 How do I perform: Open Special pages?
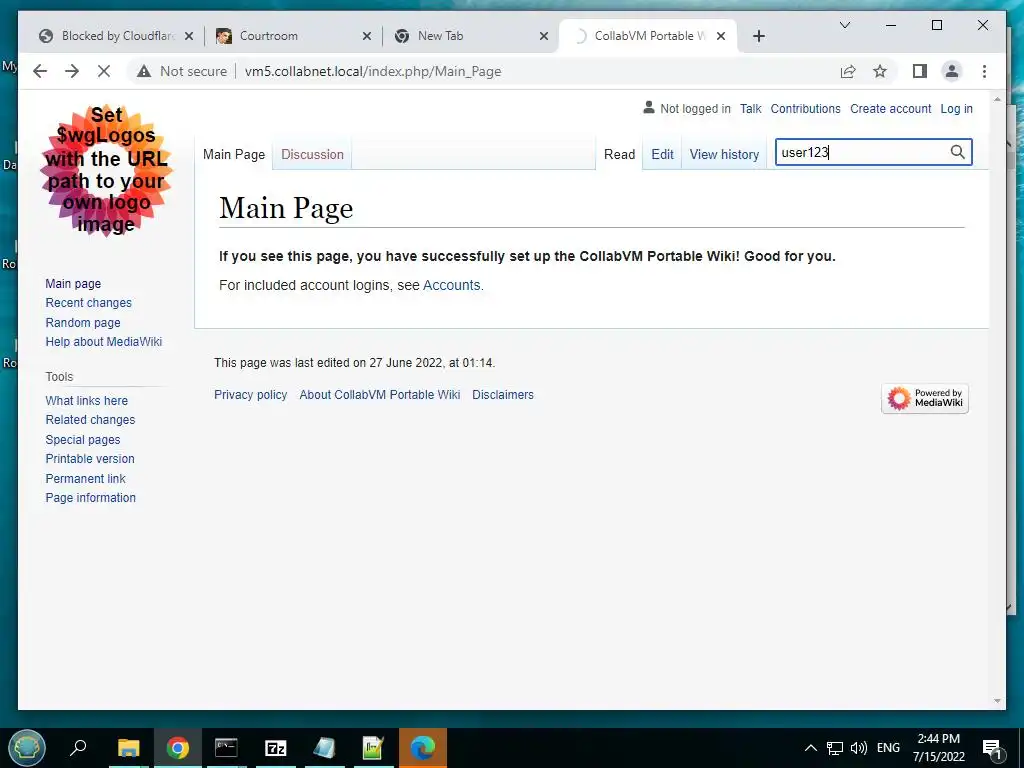click(82, 440)
